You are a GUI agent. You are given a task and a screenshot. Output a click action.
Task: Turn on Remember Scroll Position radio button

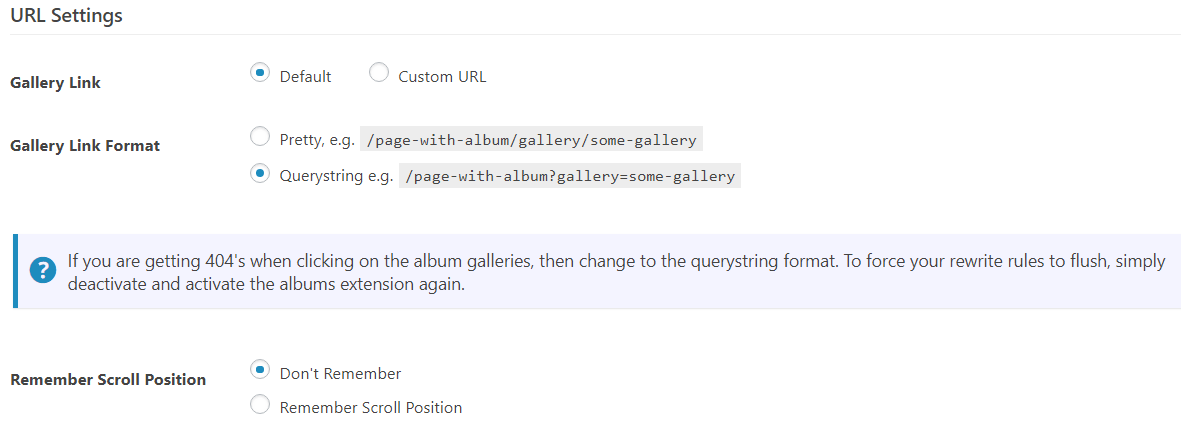(x=260, y=405)
